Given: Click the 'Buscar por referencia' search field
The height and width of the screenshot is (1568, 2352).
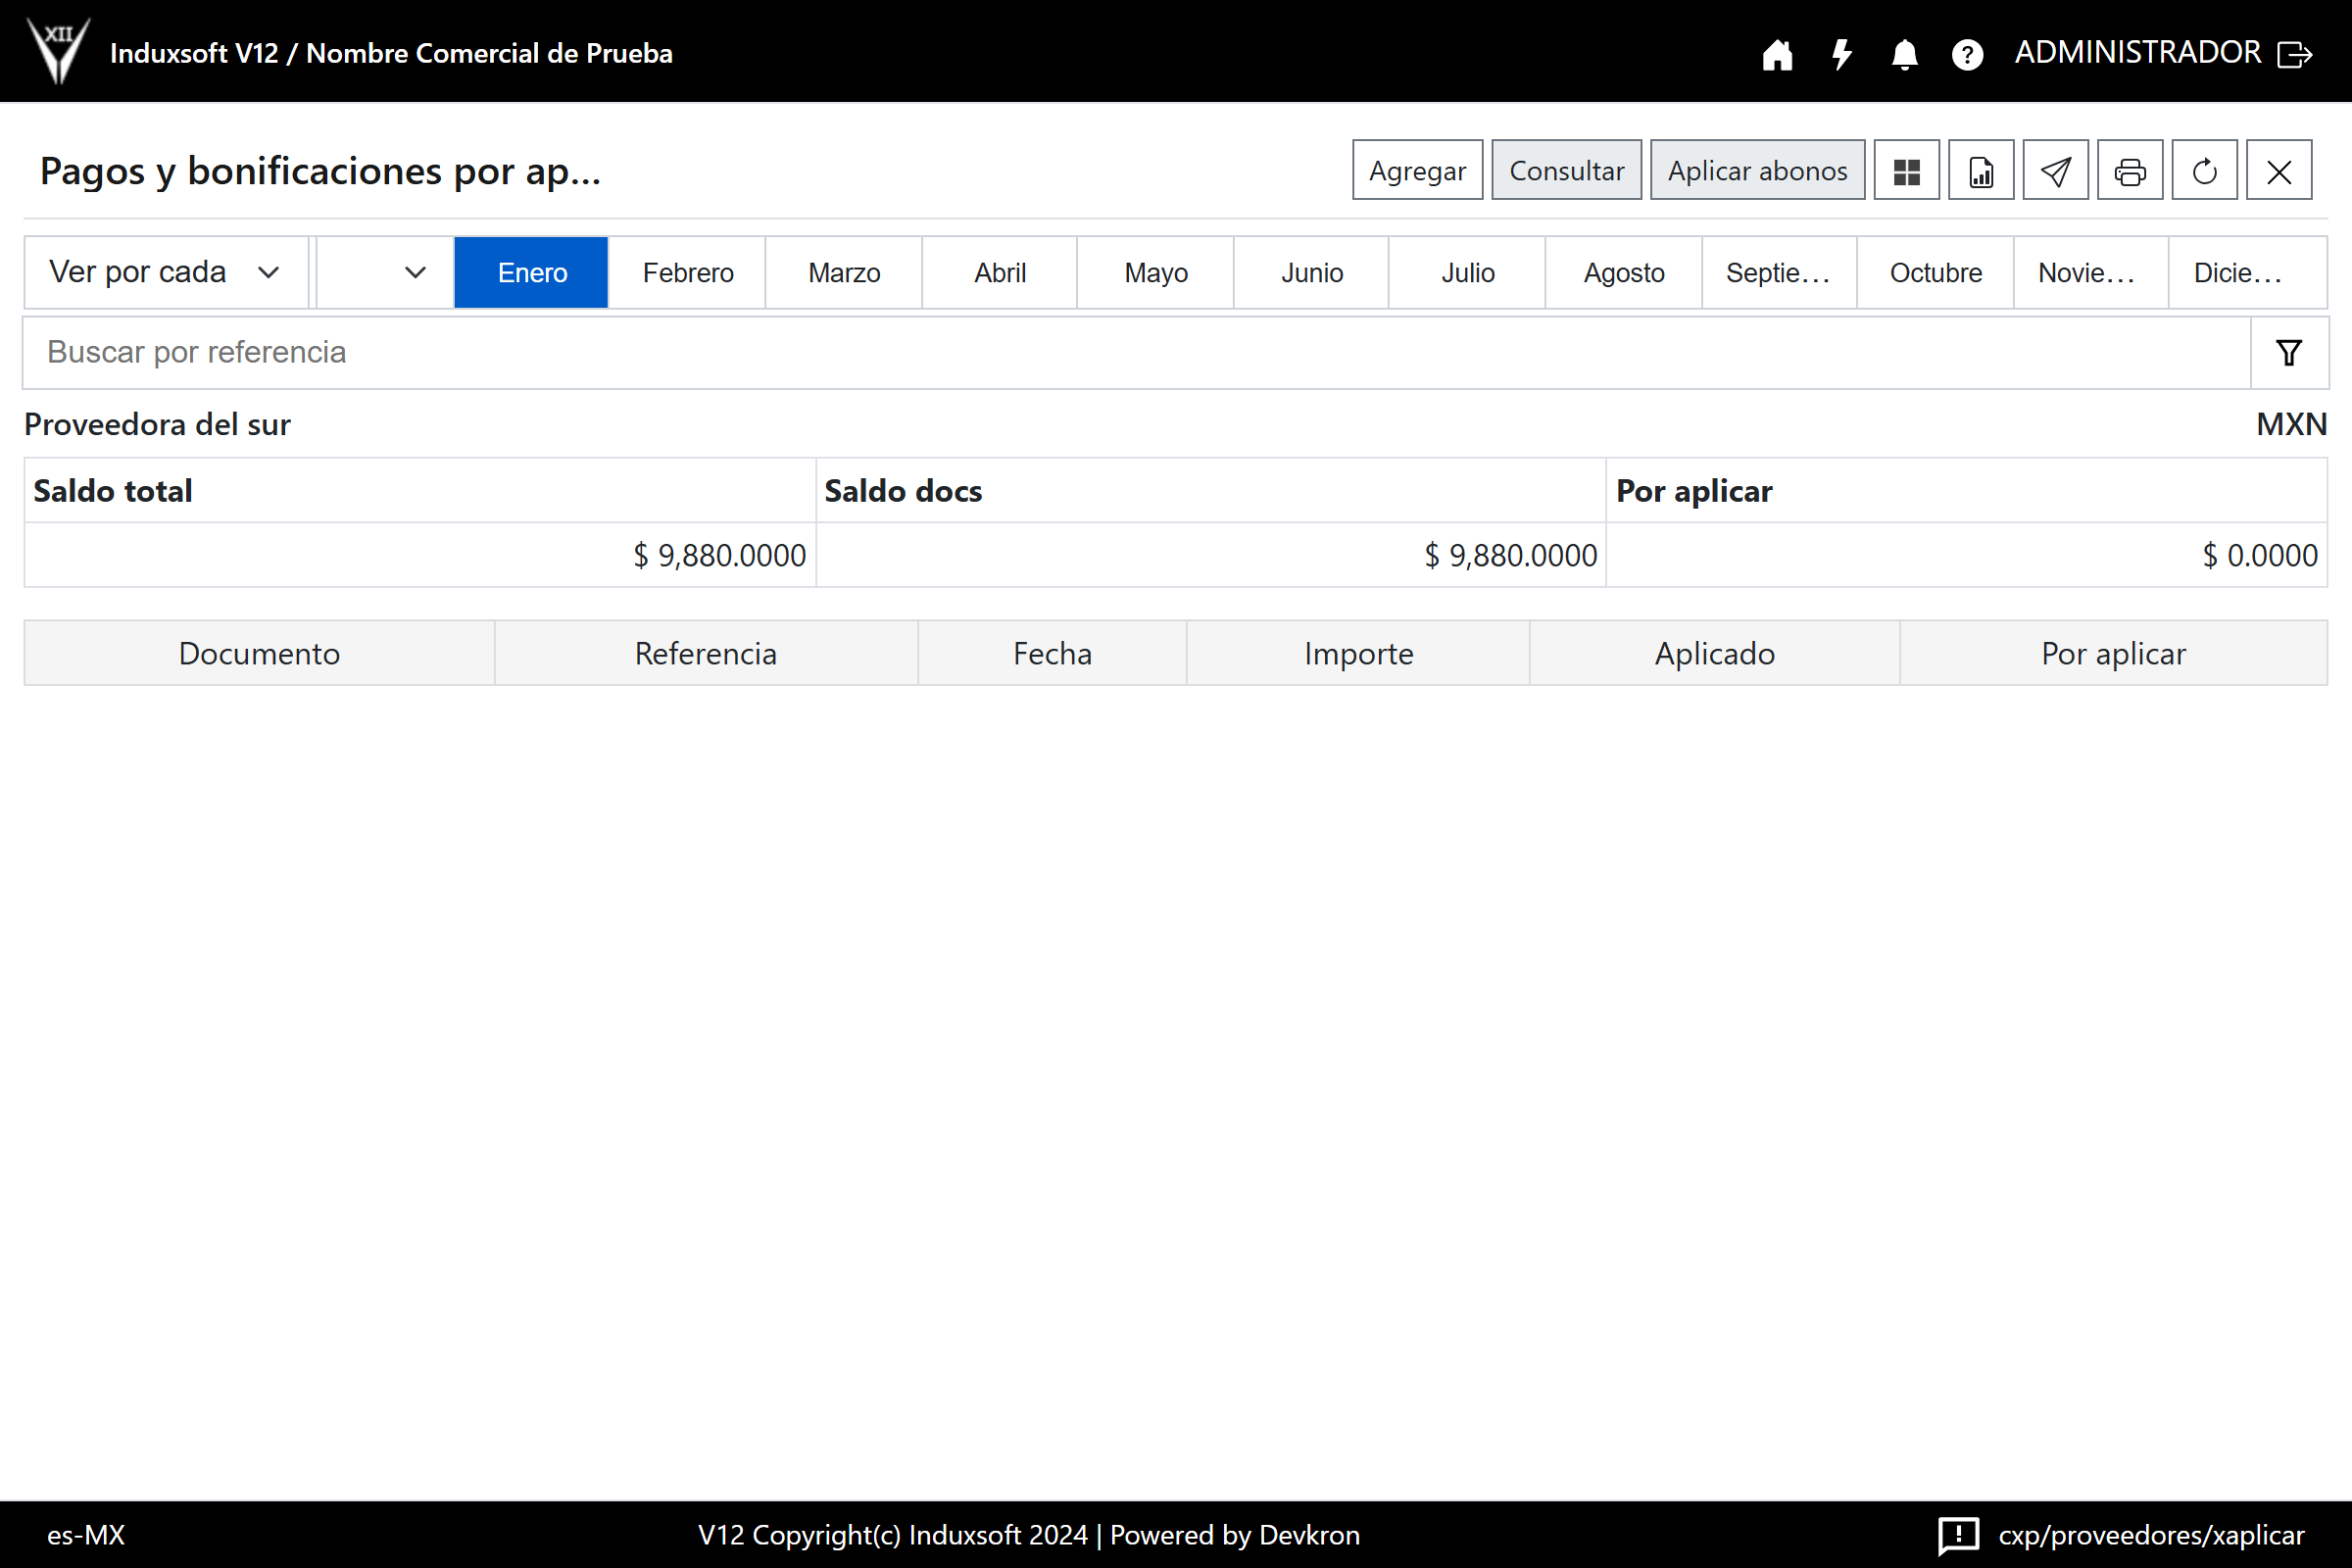Looking at the screenshot, I should (1135, 353).
